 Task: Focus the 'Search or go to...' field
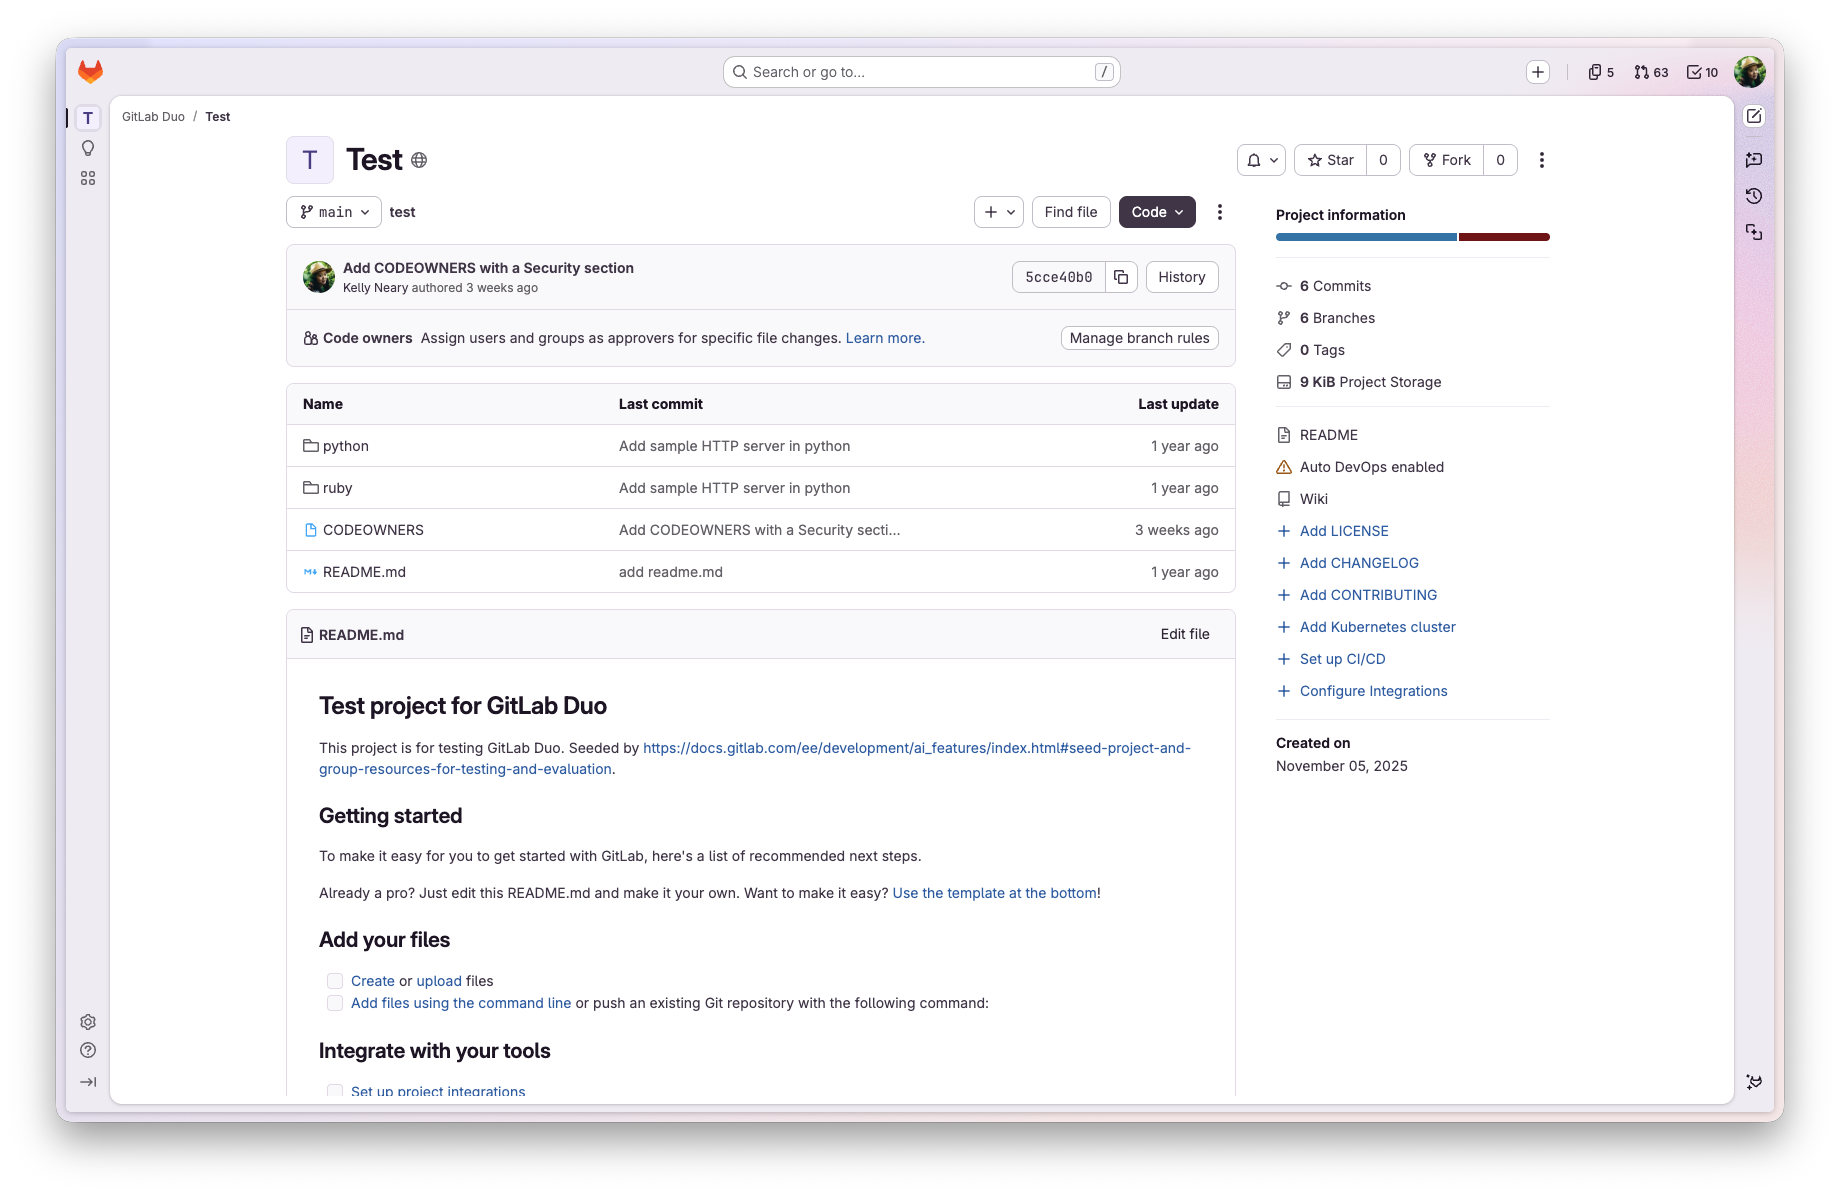click(x=921, y=72)
